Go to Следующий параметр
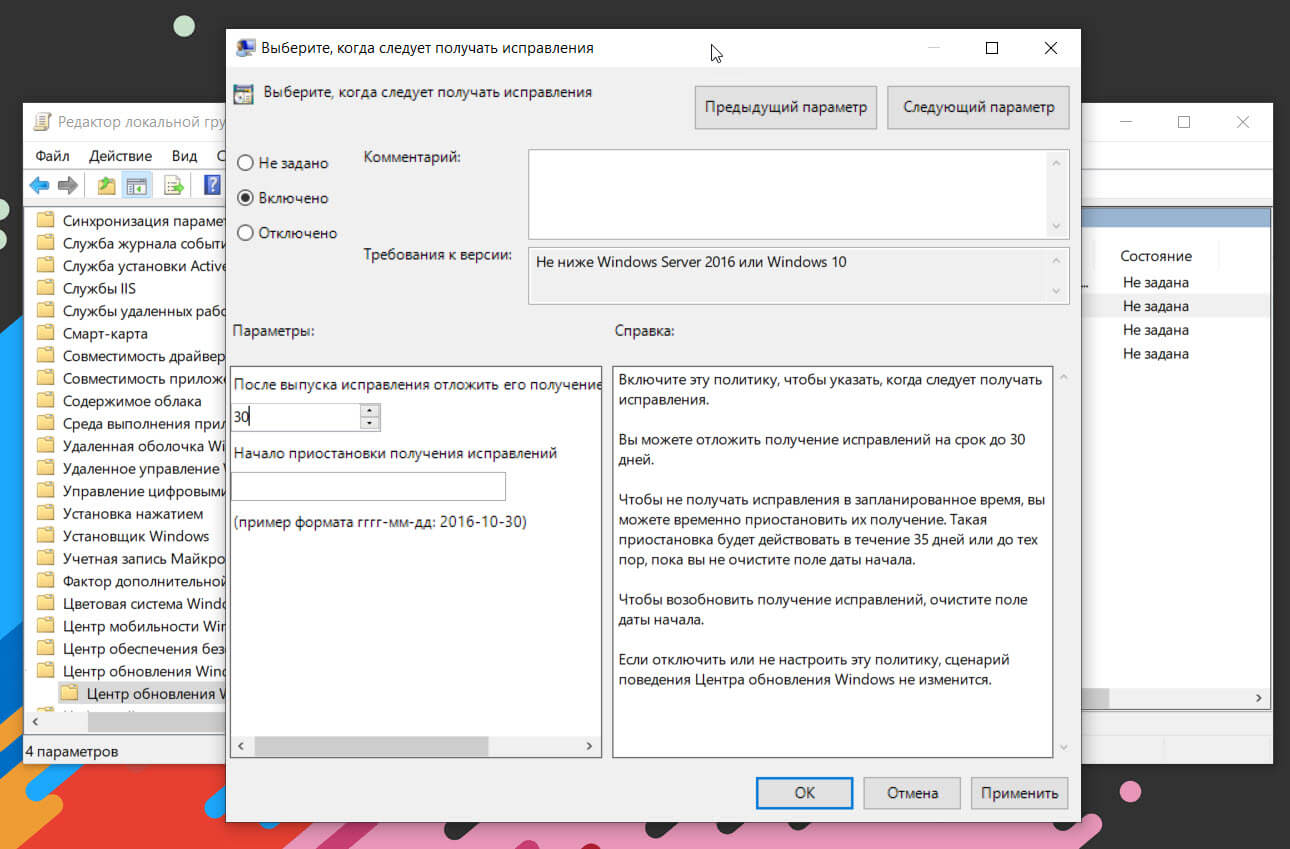The height and width of the screenshot is (849, 1290). click(x=978, y=107)
